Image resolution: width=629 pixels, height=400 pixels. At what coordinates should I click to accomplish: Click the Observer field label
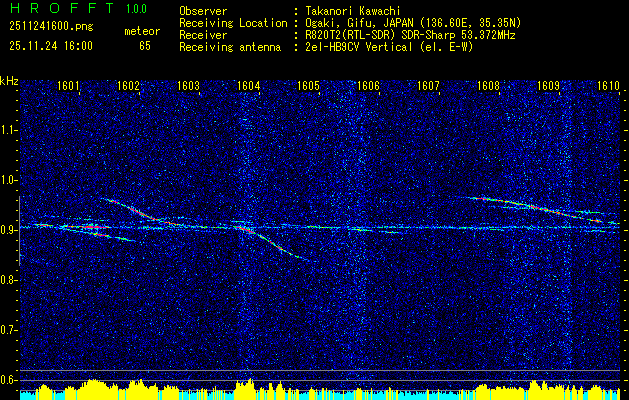click(x=203, y=11)
